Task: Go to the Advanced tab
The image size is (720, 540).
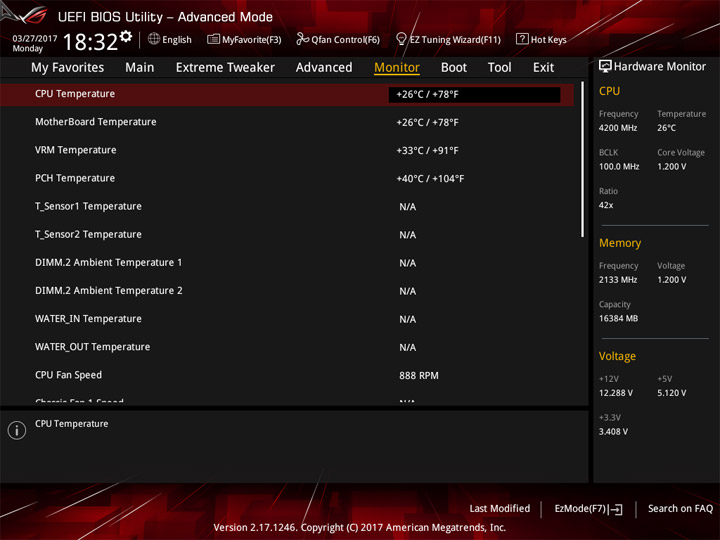Action: coord(324,68)
